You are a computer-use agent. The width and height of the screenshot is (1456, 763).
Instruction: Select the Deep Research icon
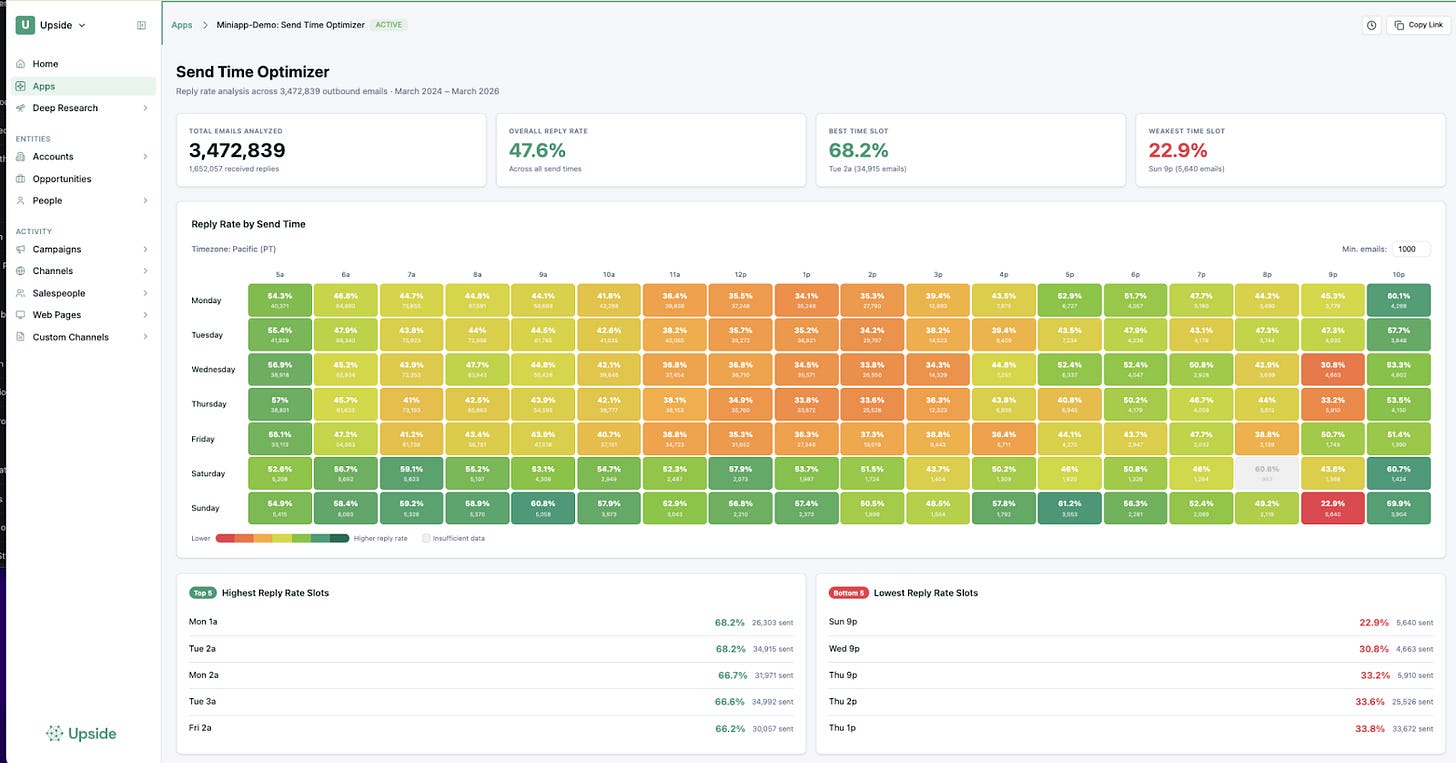pos(21,107)
